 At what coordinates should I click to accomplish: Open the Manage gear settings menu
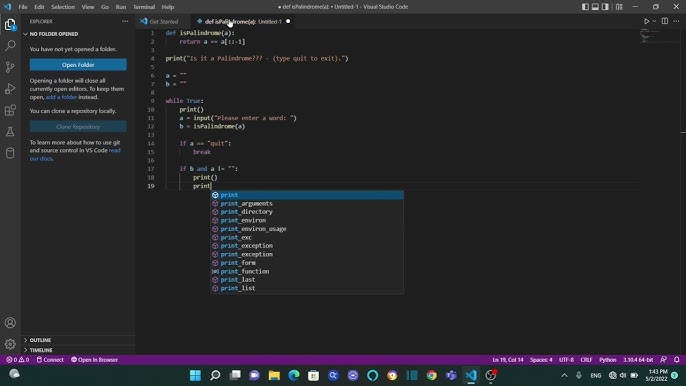(x=10, y=344)
